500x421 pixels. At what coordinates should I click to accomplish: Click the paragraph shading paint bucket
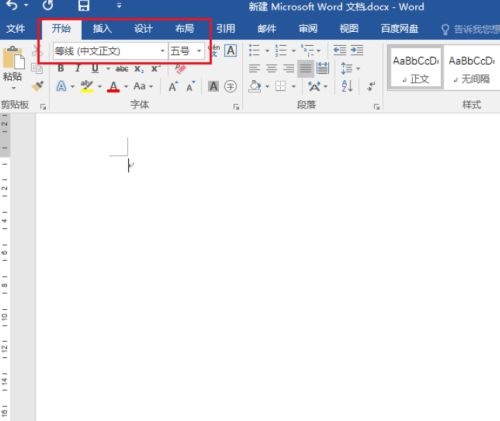(255, 86)
